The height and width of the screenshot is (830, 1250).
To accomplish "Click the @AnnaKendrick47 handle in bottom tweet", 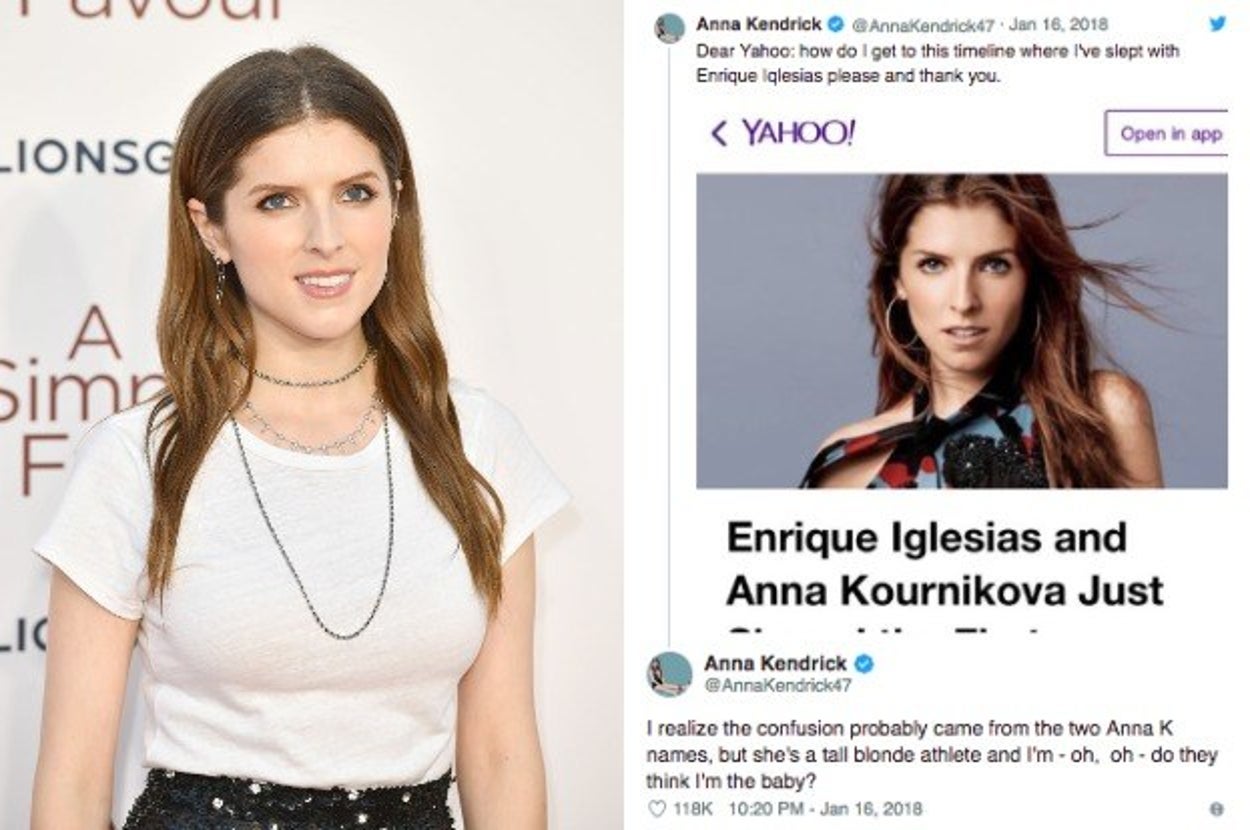I will pos(777,685).
